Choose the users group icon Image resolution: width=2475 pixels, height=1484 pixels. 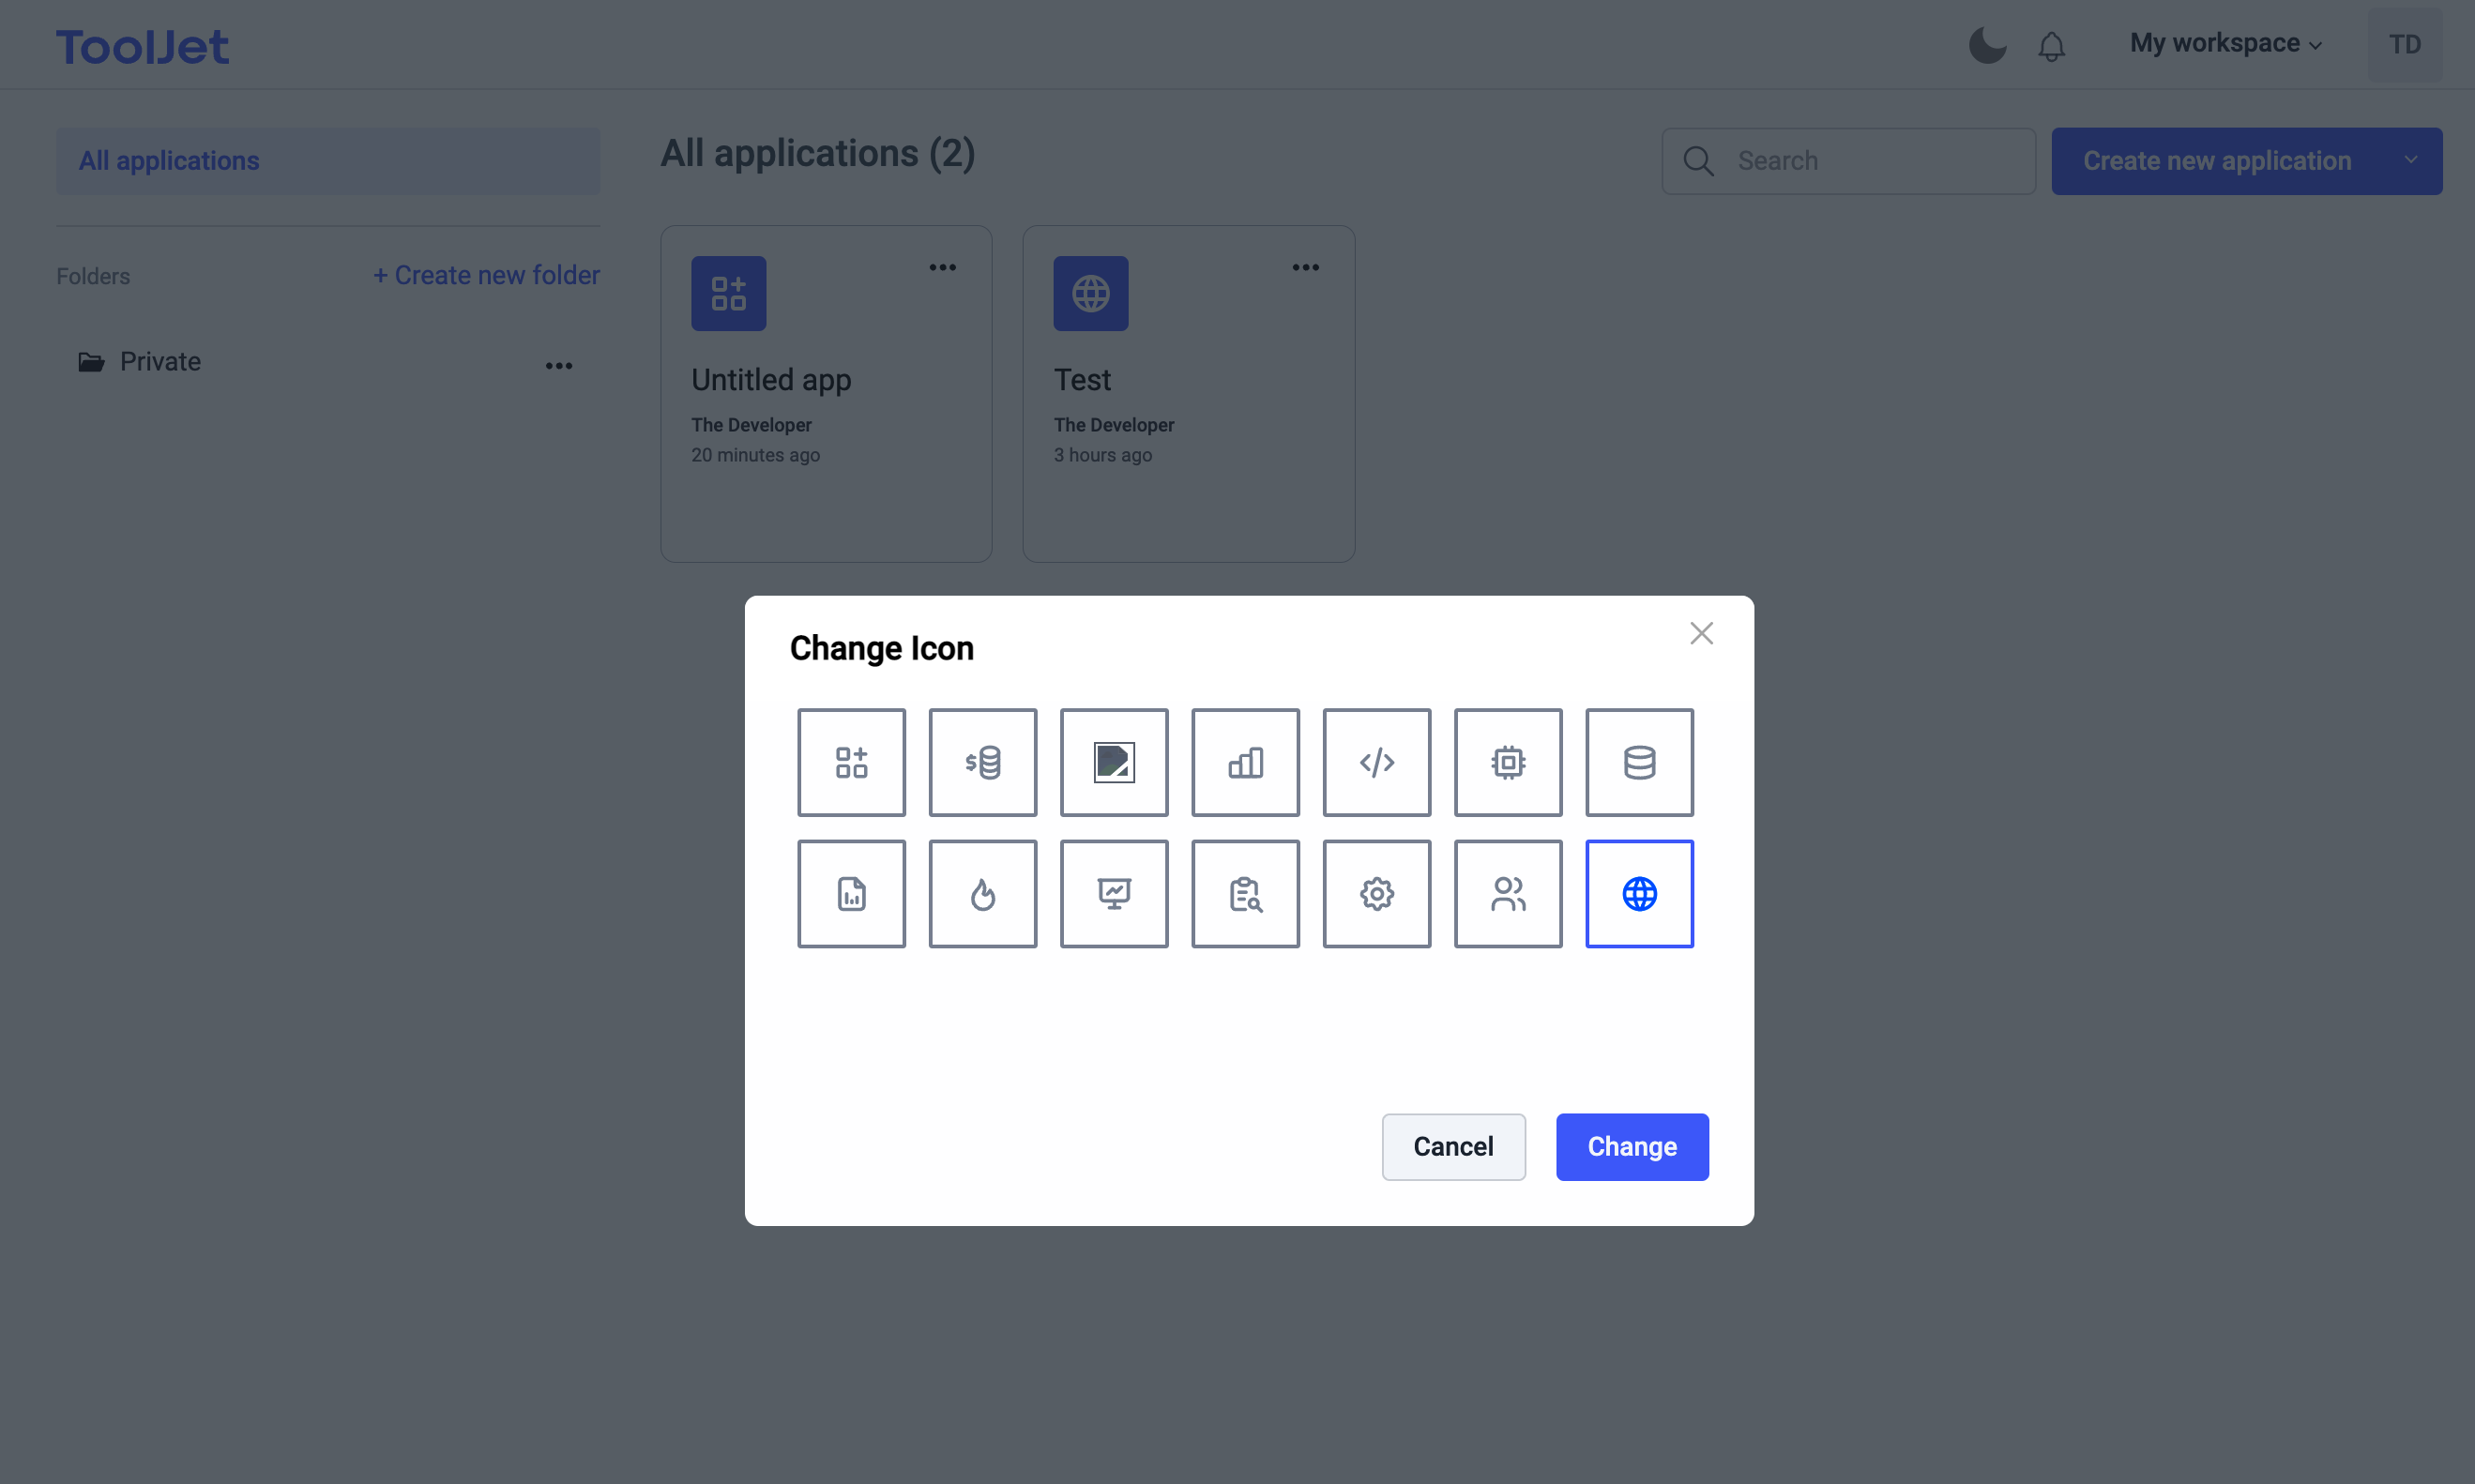1507,893
